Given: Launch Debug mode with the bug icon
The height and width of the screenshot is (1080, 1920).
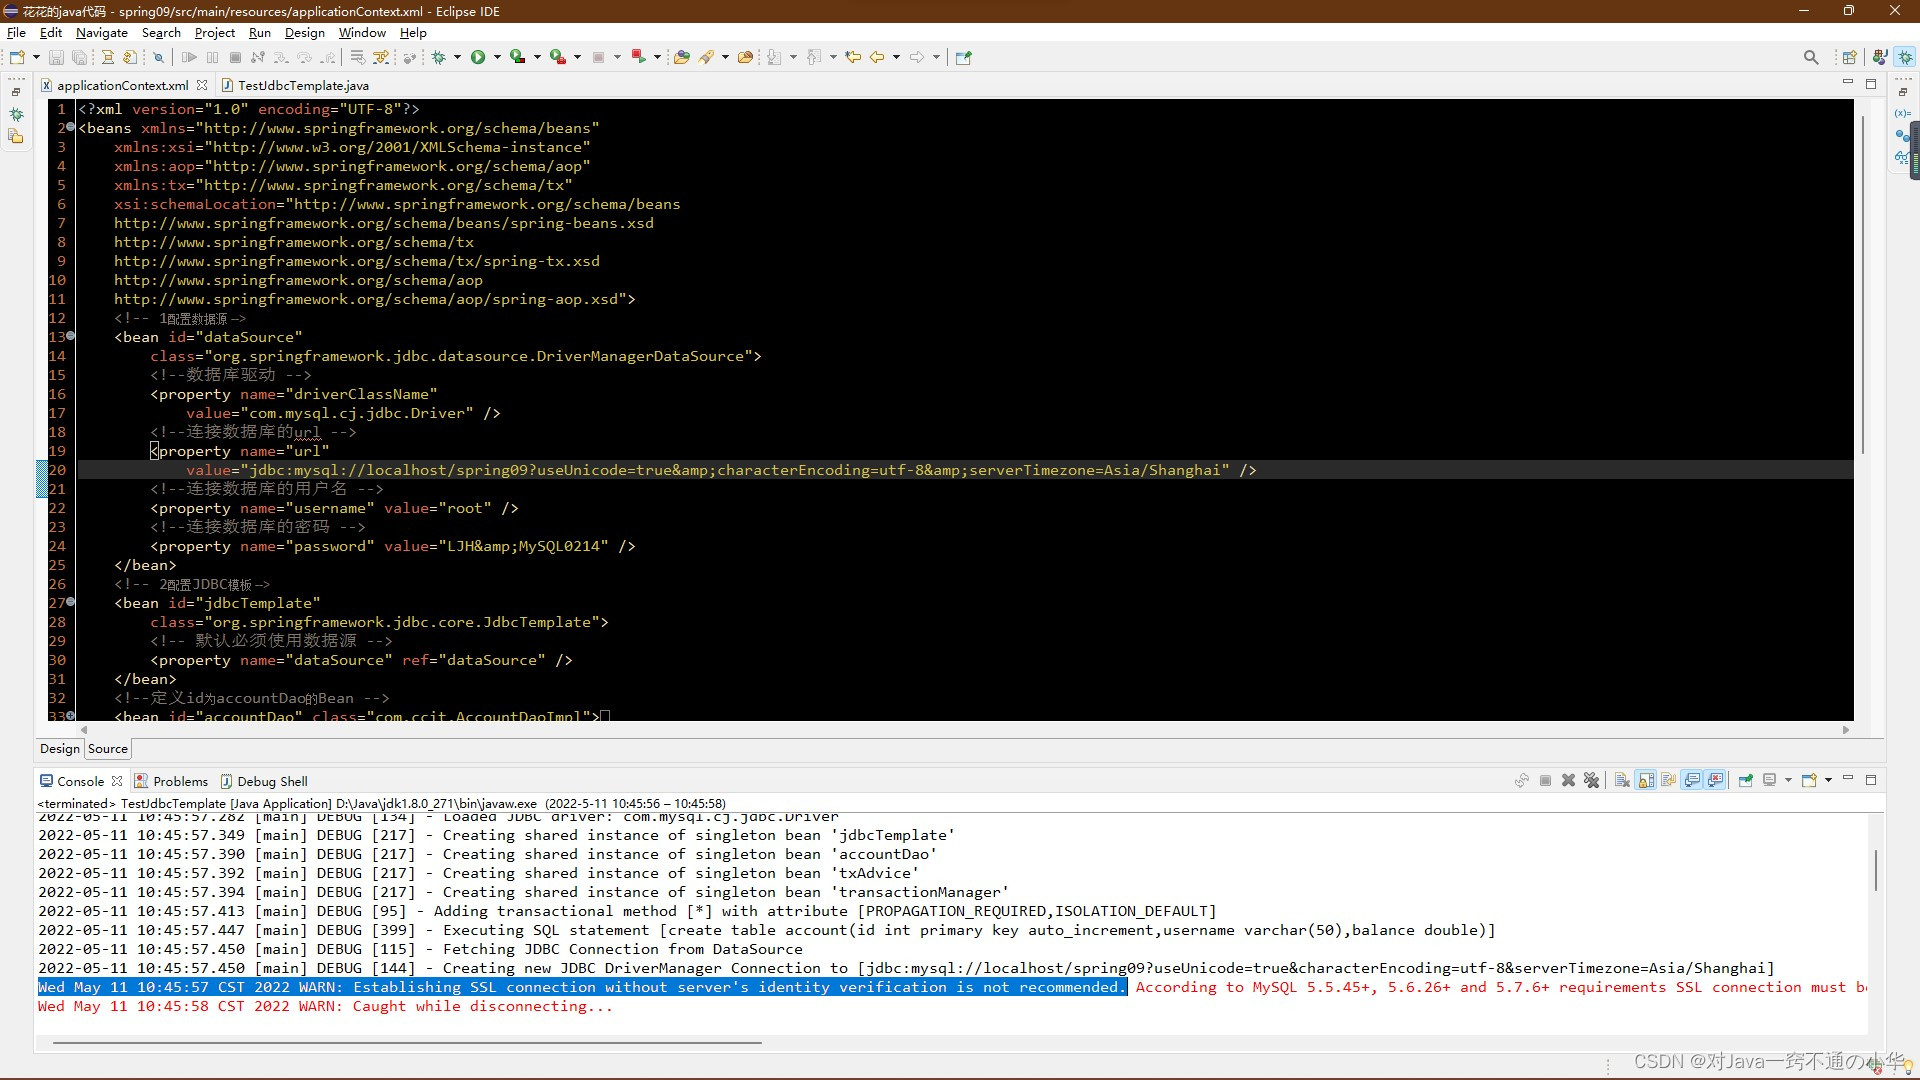Looking at the screenshot, I should coord(439,57).
